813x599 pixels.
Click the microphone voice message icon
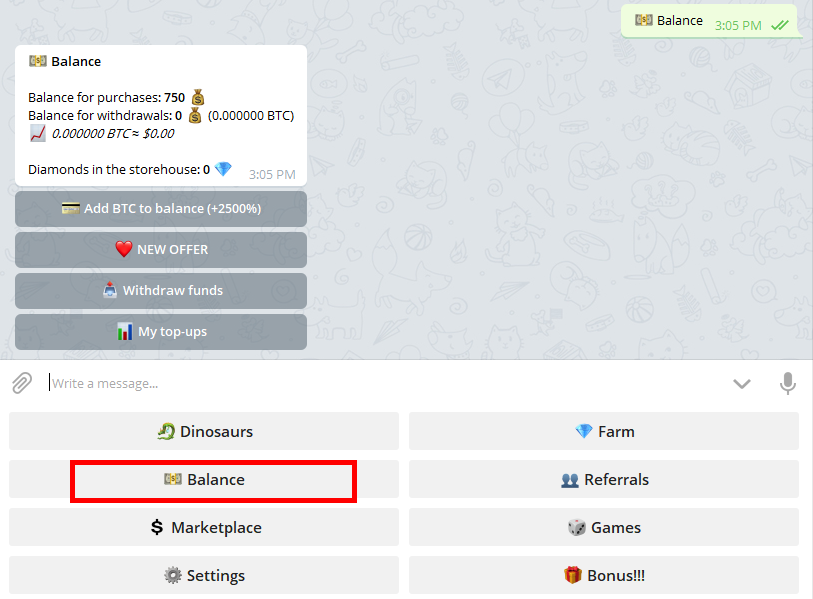click(x=788, y=383)
